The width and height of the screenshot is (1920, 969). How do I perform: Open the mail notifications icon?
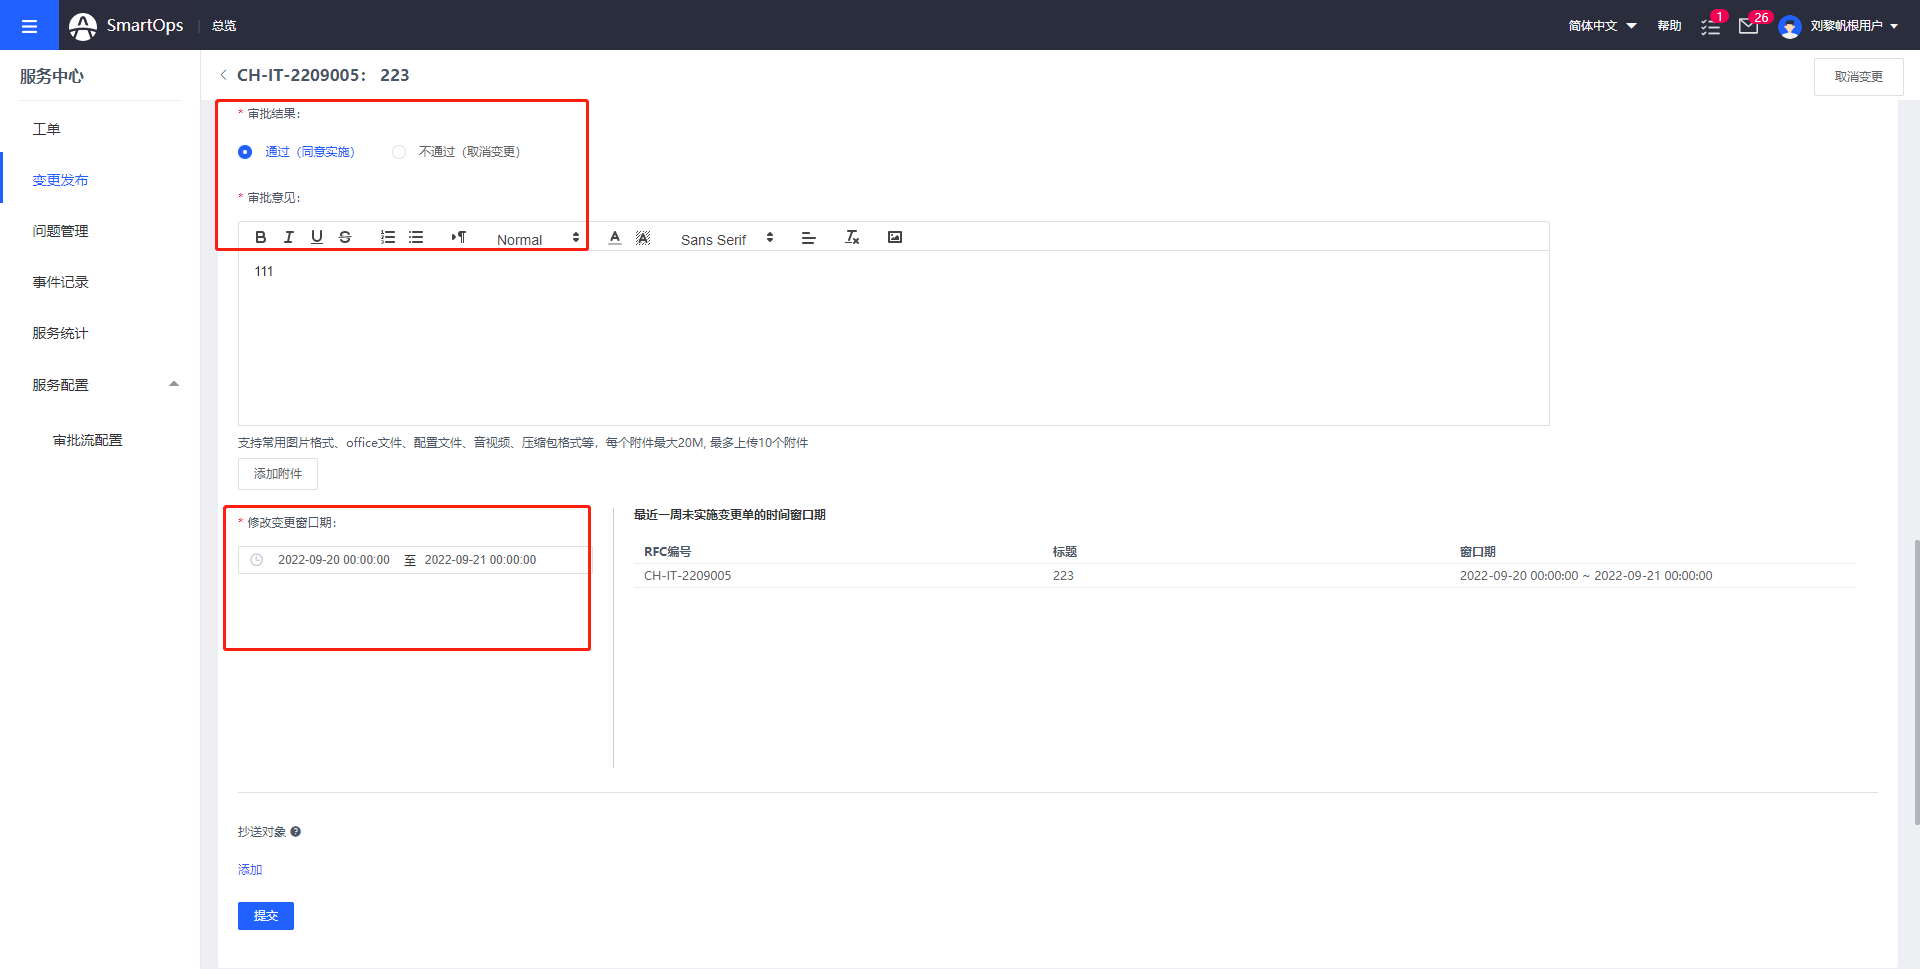(1748, 26)
